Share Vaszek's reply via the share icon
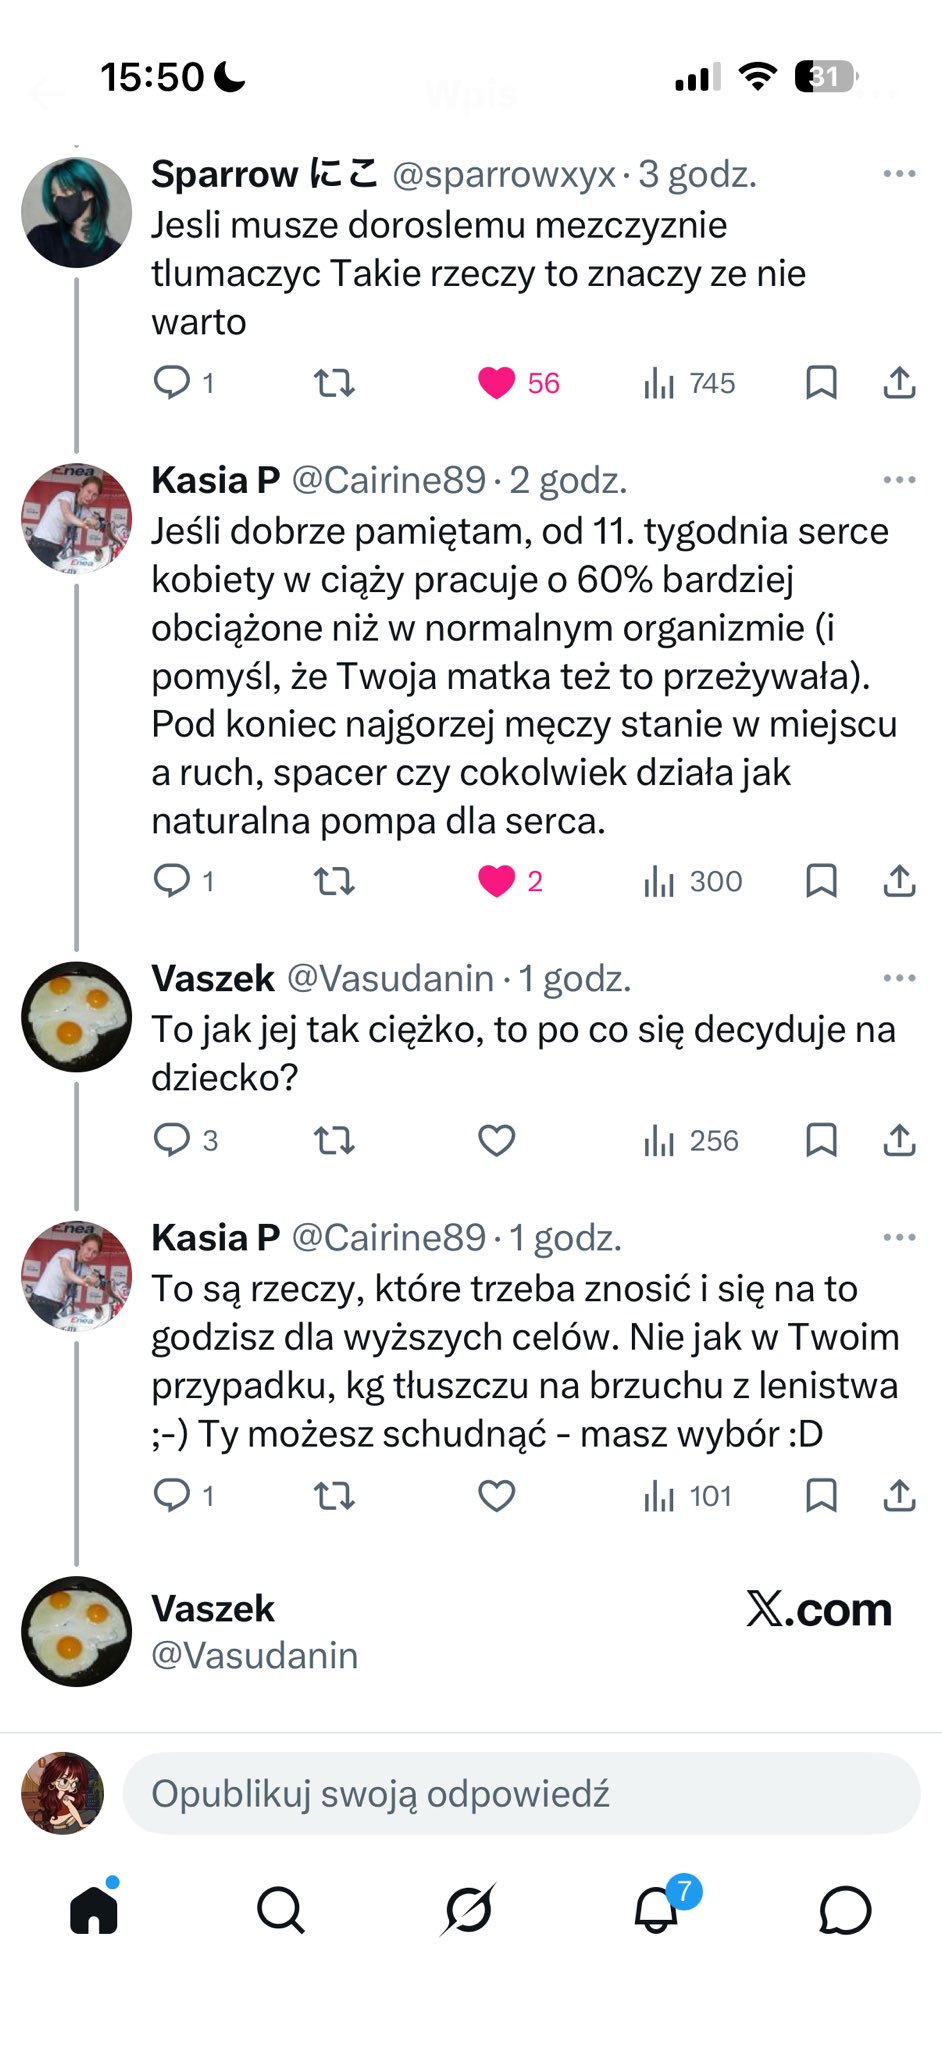Screen dimensions: 942x2048 899,1140
